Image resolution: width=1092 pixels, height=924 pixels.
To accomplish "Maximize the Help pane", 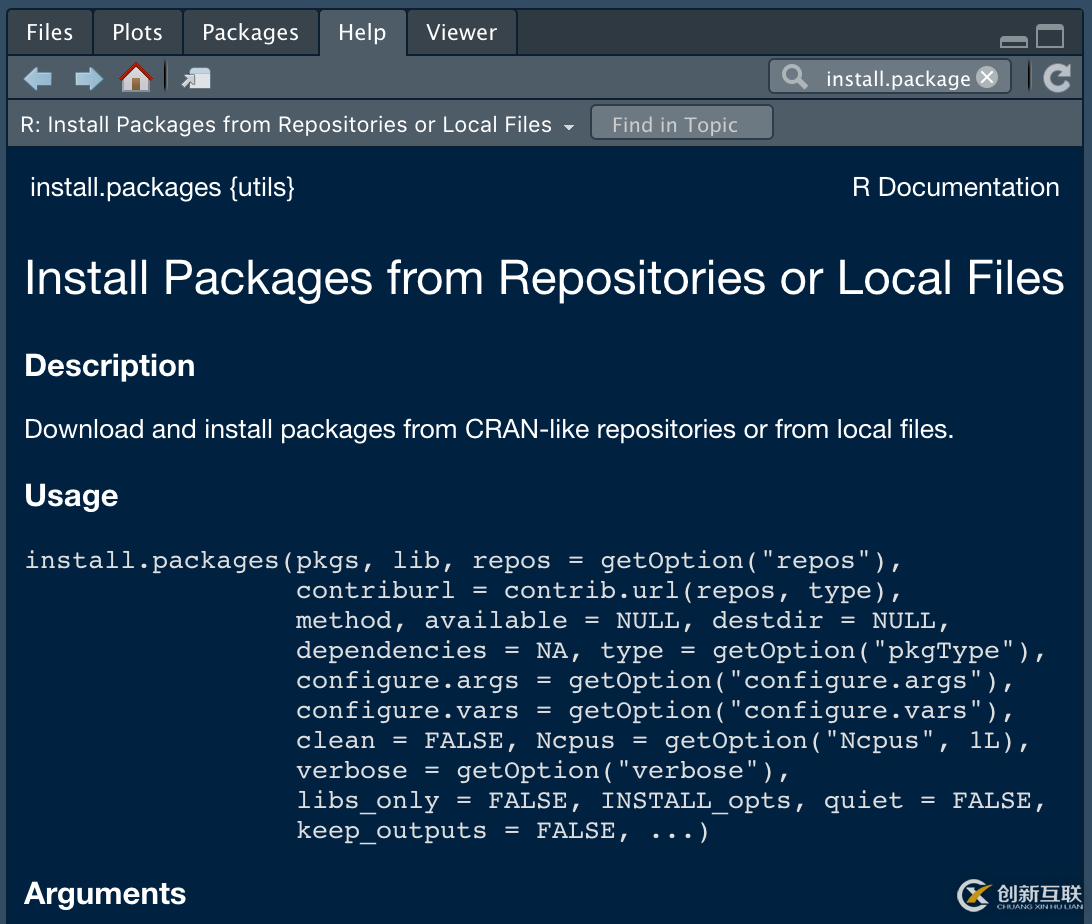I will (1050, 37).
